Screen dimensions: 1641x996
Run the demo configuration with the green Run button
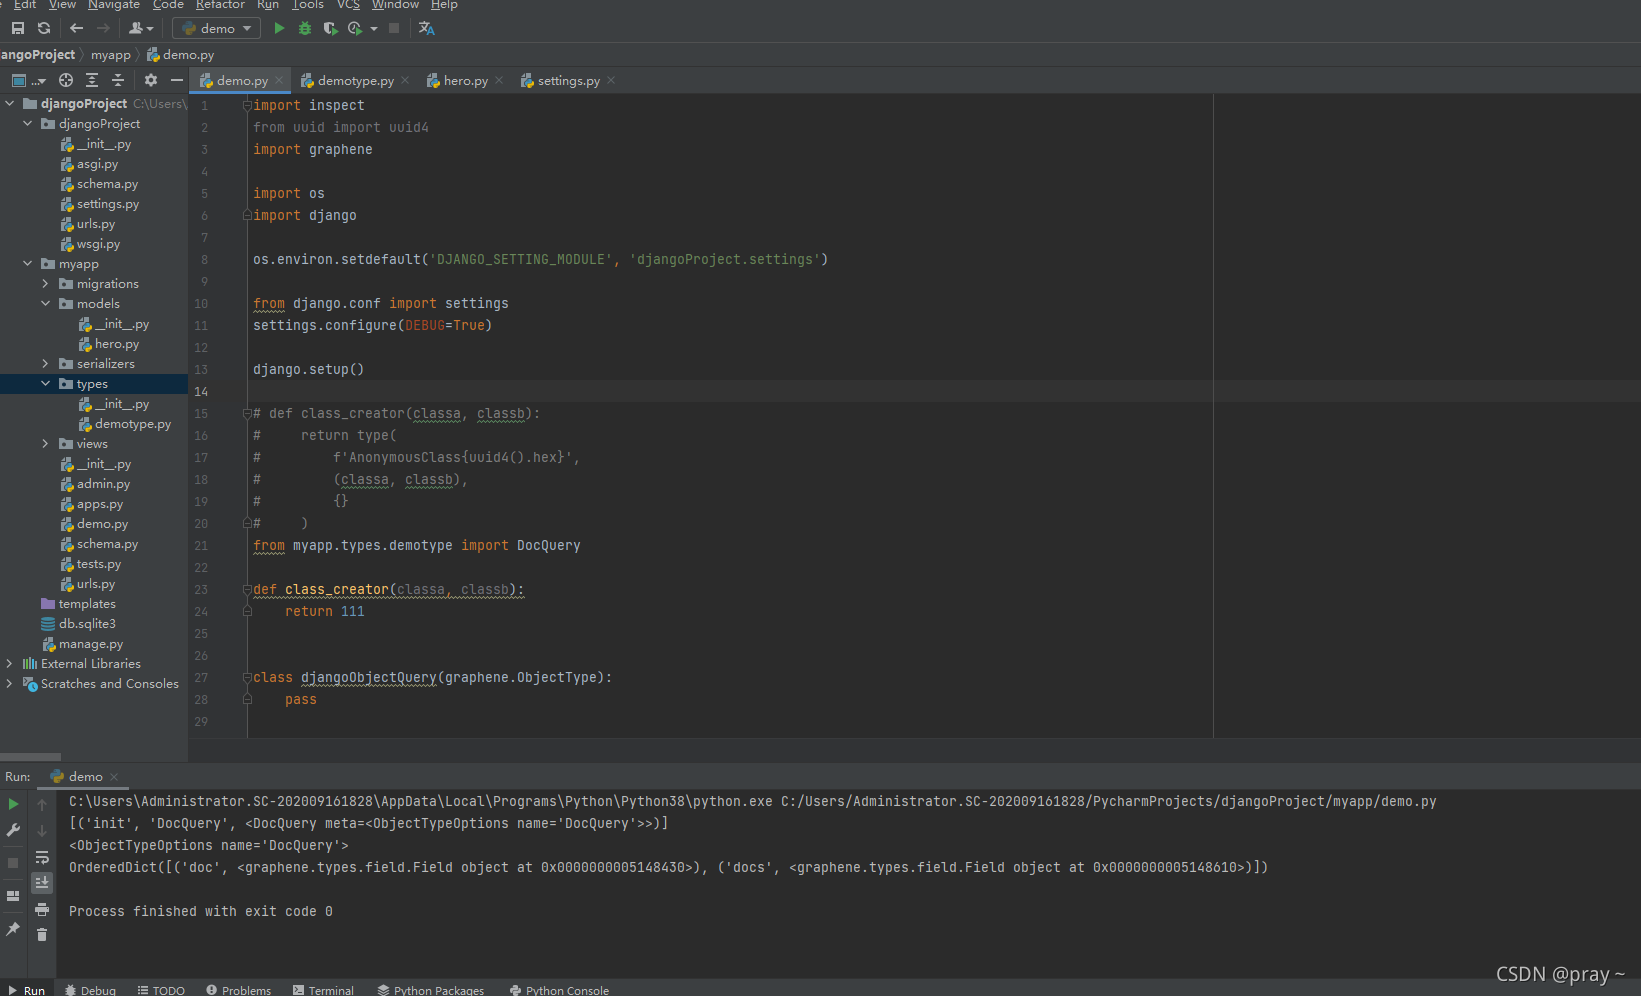[279, 28]
